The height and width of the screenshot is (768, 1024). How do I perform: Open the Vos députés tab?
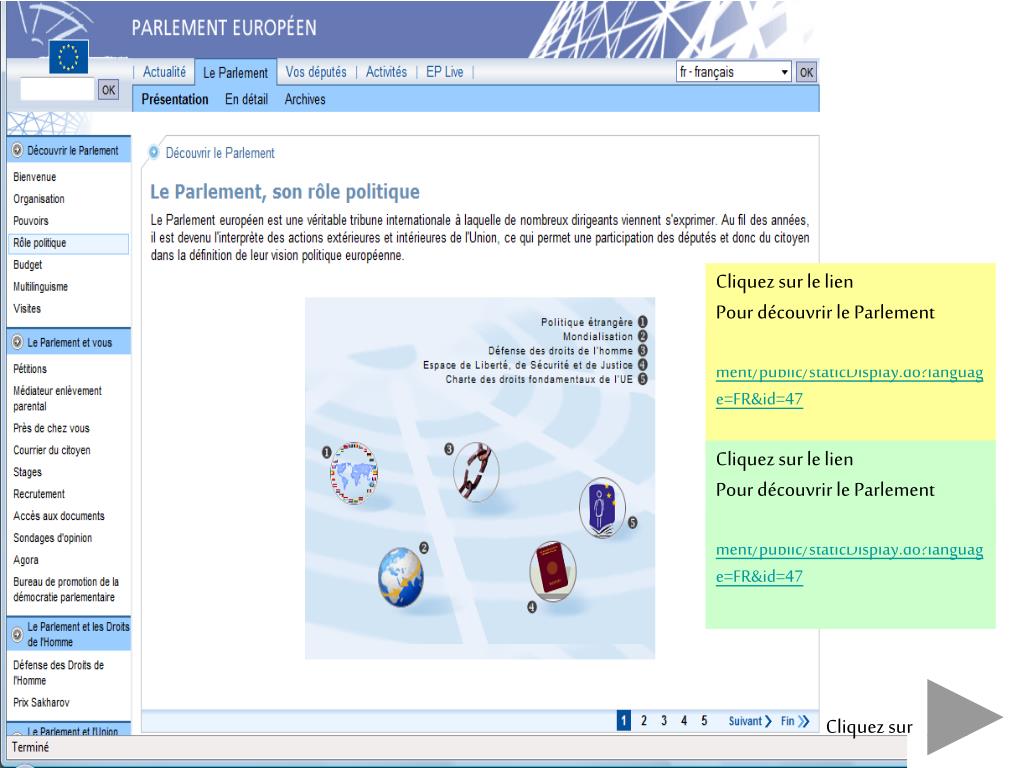316,72
